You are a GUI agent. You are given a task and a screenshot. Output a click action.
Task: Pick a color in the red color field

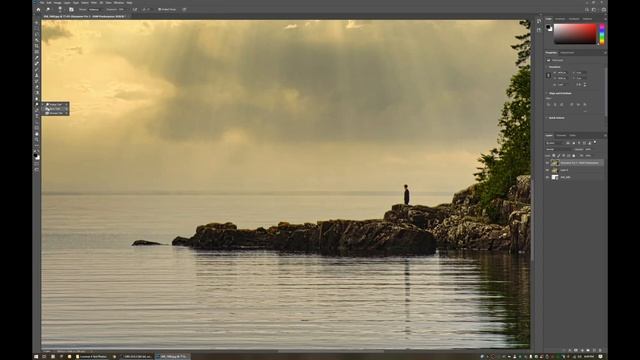[575, 33]
